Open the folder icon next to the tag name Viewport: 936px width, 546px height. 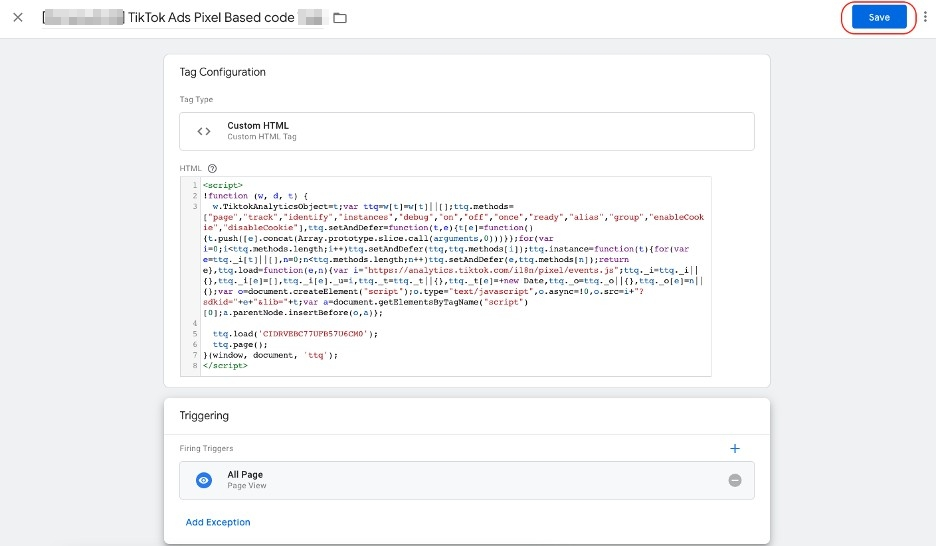[340, 18]
